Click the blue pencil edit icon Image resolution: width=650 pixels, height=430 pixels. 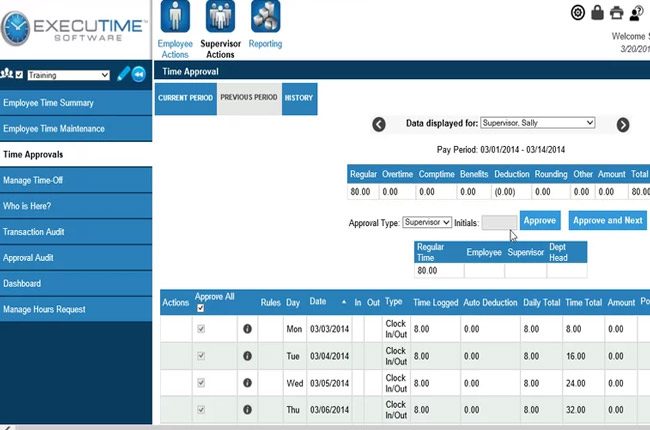(124, 74)
